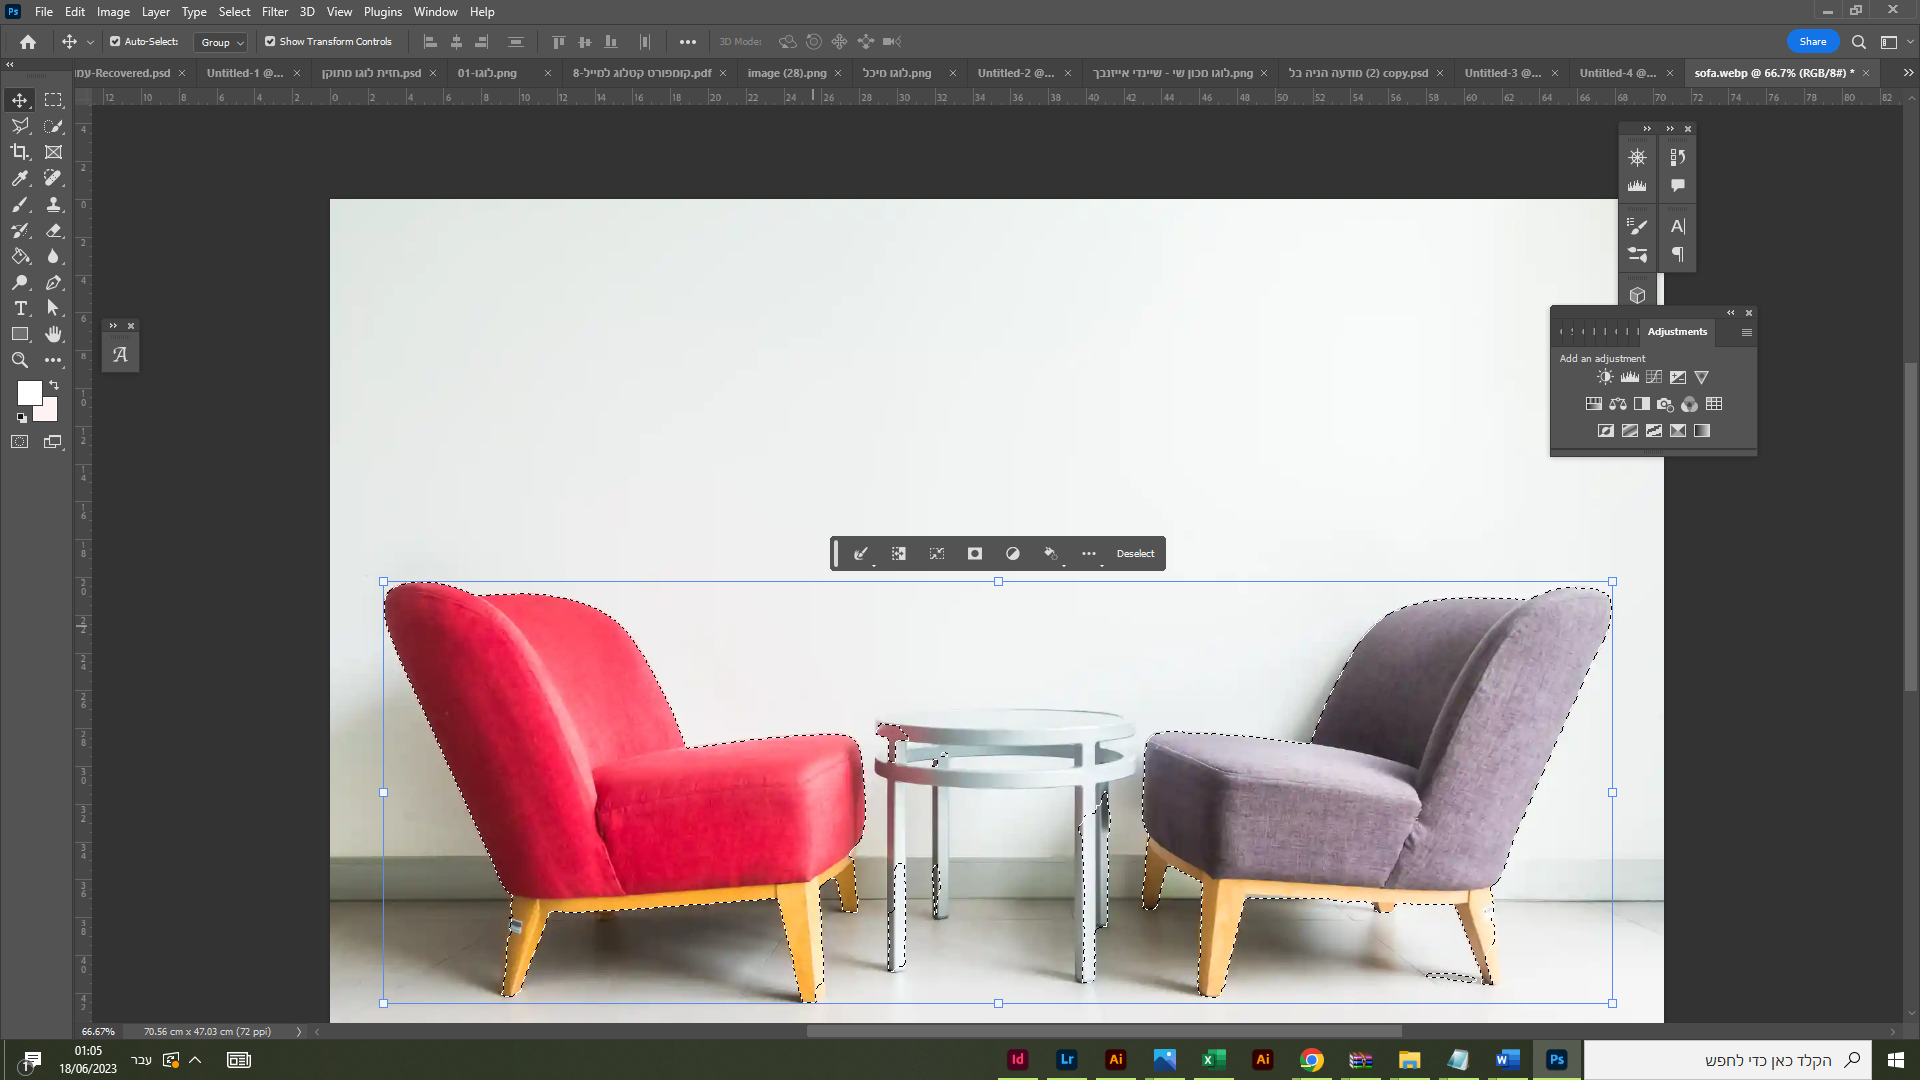Toggle Show Transform Controls checkbox
The height and width of the screenshot is (1080, 1920).
(270, 42)
